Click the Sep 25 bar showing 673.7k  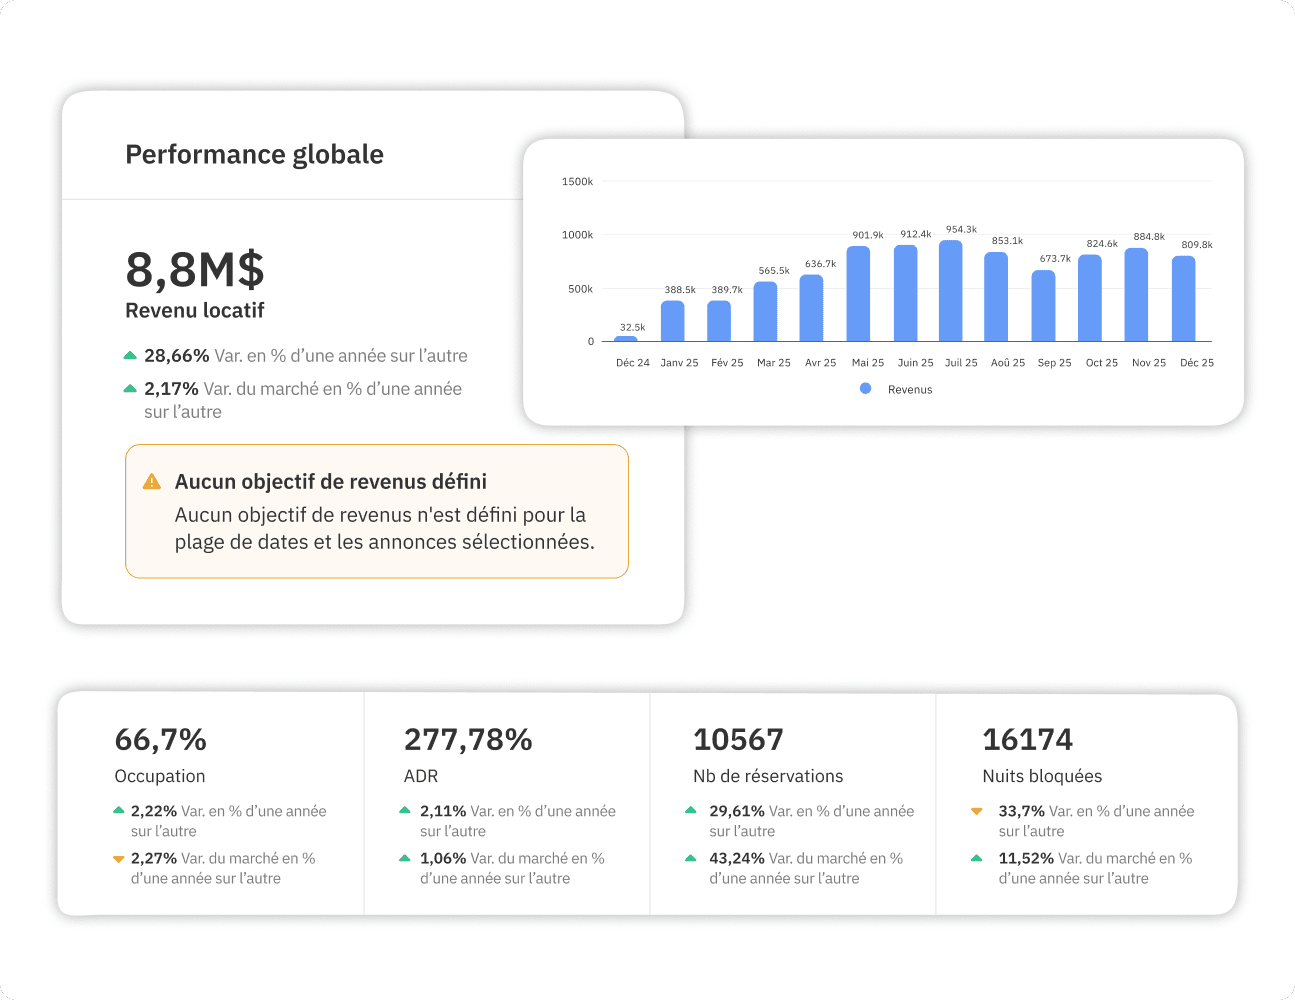click(1044, 306)
